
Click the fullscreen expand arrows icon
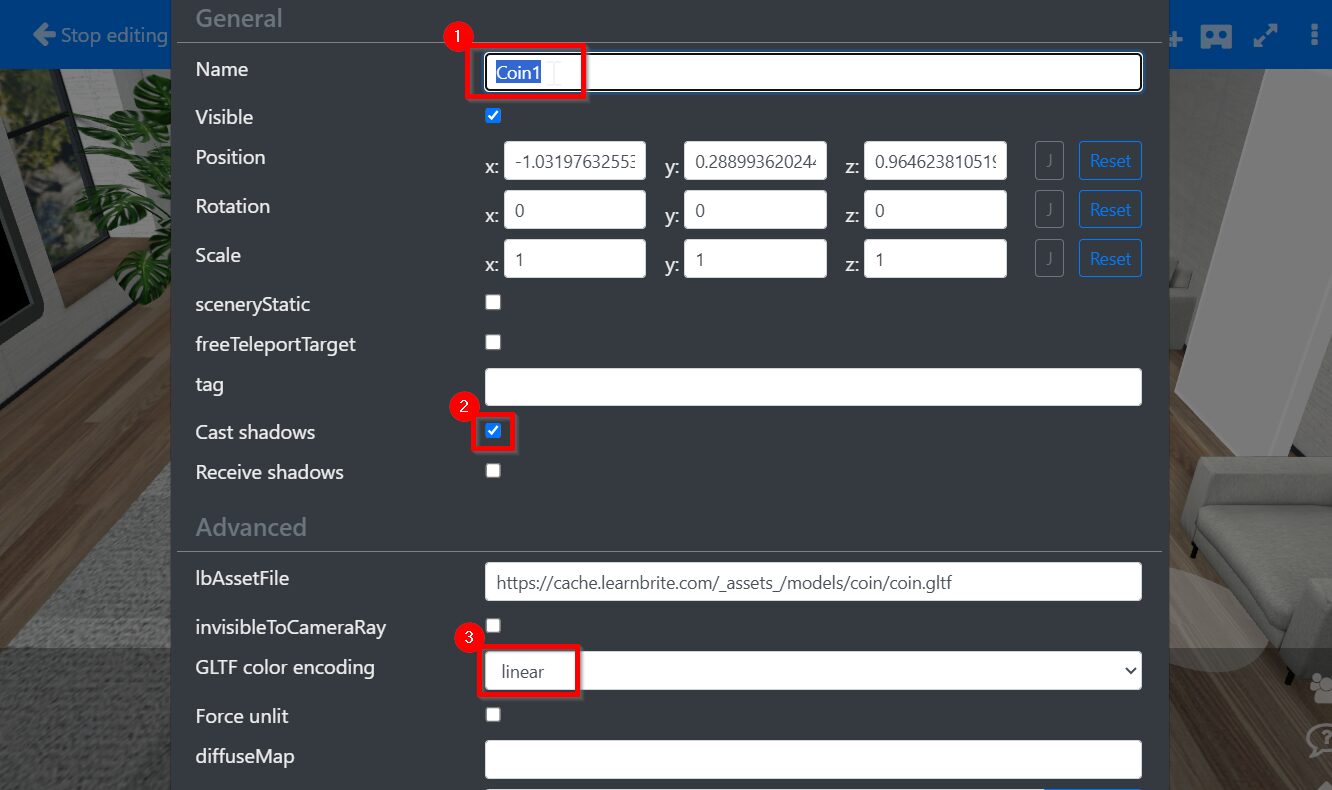tap(1265, 36)
